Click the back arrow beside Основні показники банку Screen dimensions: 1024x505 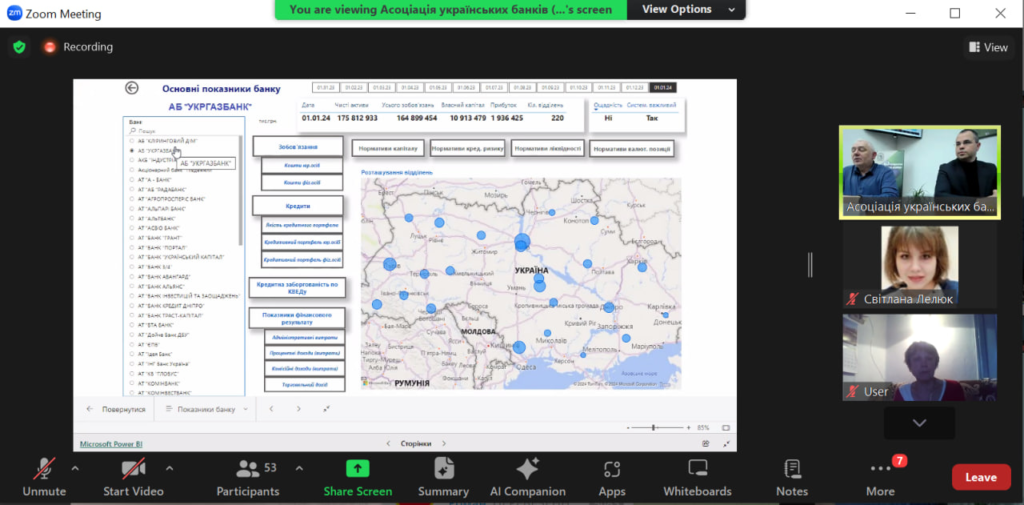point(132,88)
